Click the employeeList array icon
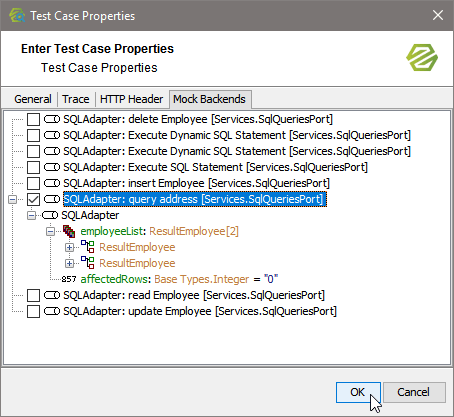 [x=69, y=231]
